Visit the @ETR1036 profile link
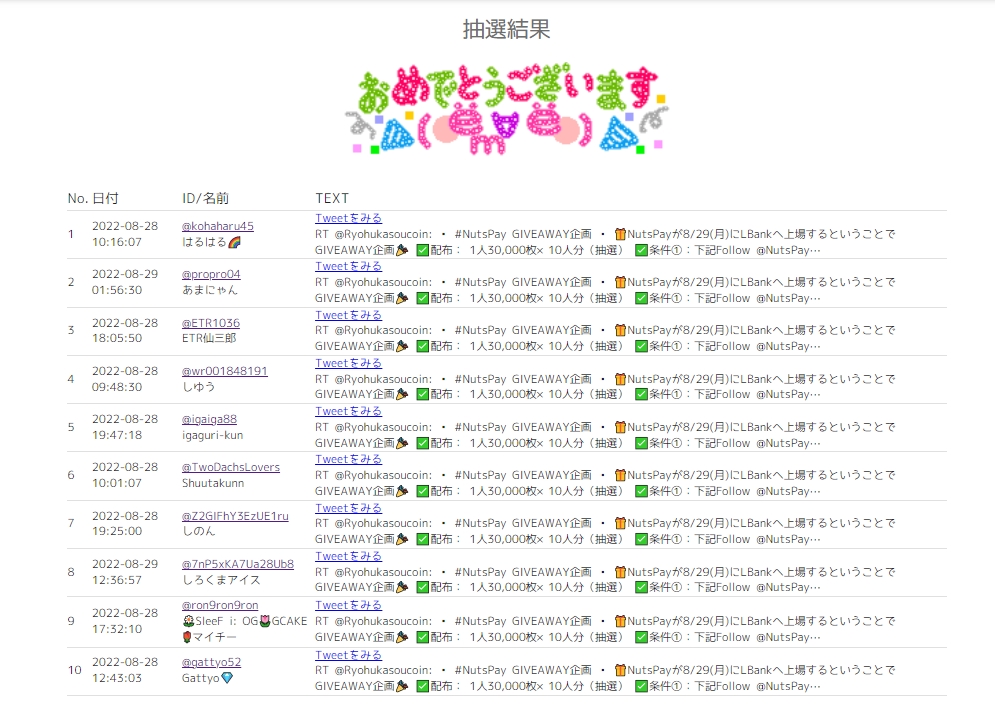Screen dimensions: 995x720 [211, 323]
